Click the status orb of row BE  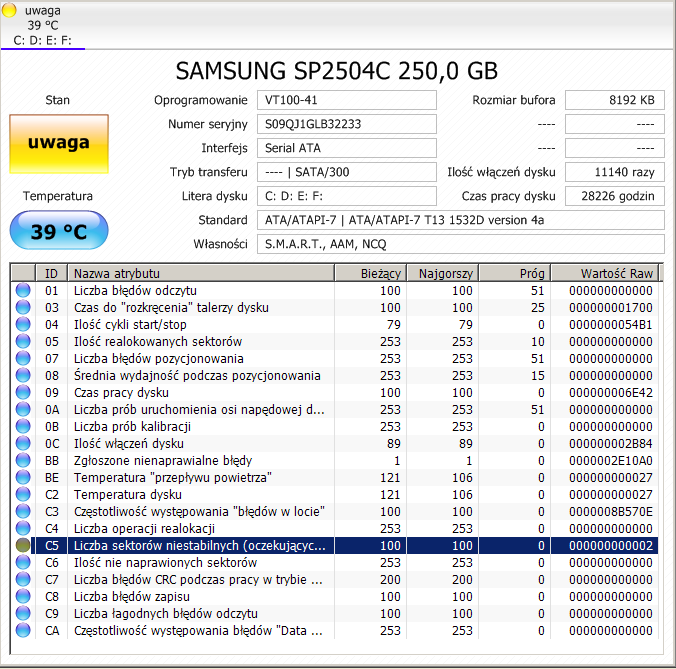[x=23, y=477]
